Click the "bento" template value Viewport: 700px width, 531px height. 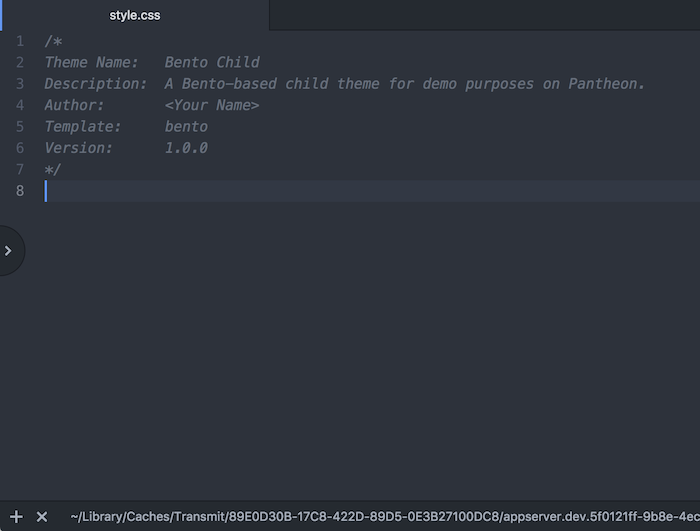pyautogui.click(x=186, y=127)
